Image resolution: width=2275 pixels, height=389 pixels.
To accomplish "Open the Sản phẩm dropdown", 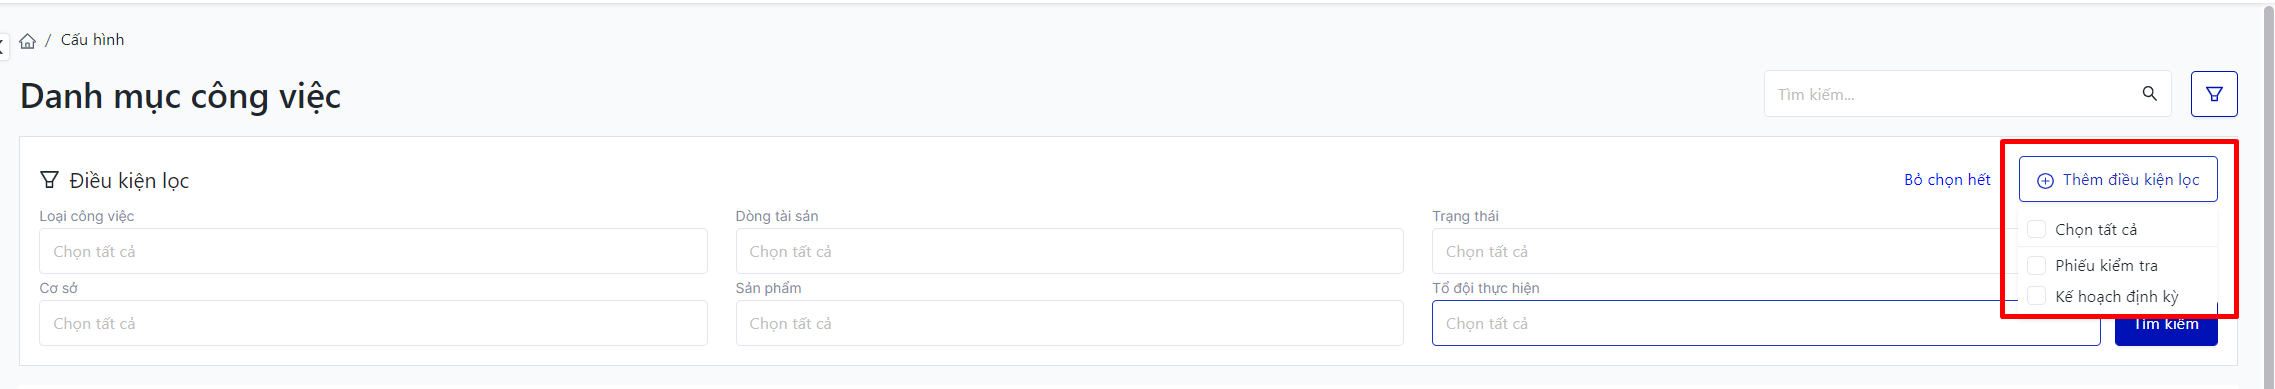I will coord(1069,323).
